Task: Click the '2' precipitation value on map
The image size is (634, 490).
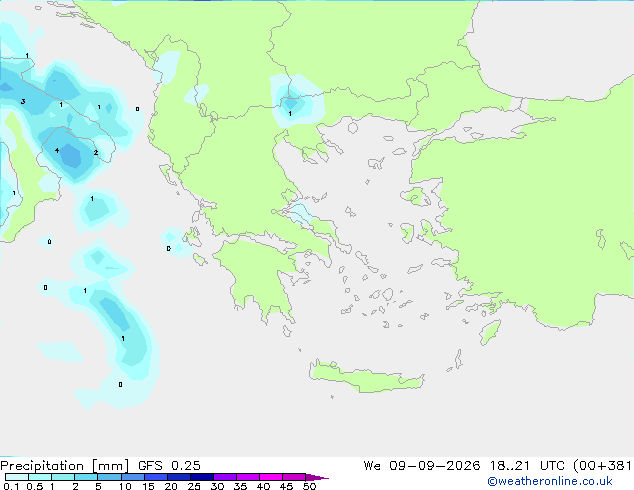Action: (x=96, y=152)
